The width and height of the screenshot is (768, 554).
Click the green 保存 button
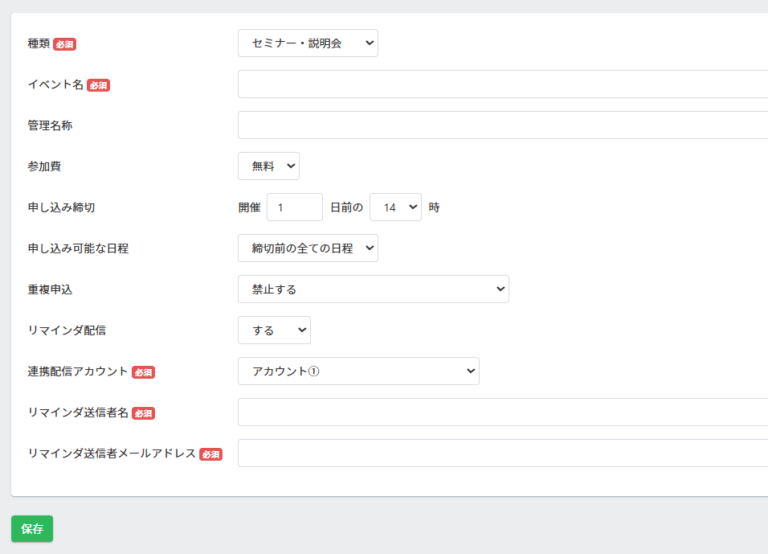[x=32, y=529]
